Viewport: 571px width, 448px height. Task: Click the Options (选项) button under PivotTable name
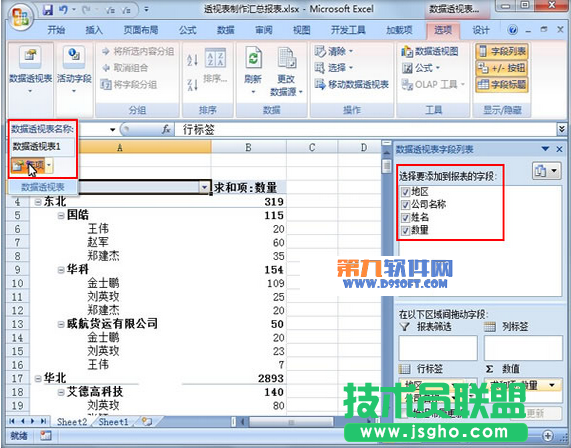click(x=28, y=166)
